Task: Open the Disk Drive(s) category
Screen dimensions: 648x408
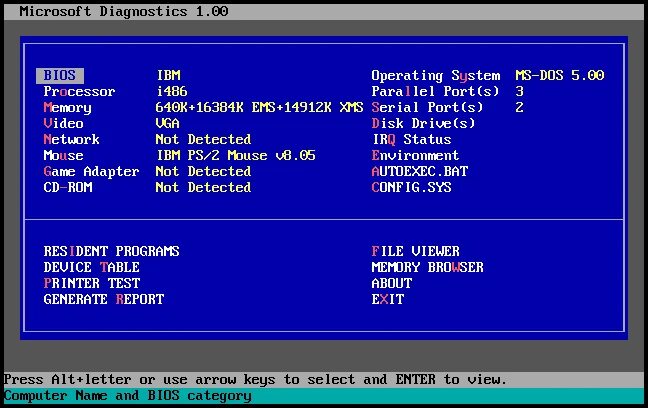Action: [x=423, y=123]
